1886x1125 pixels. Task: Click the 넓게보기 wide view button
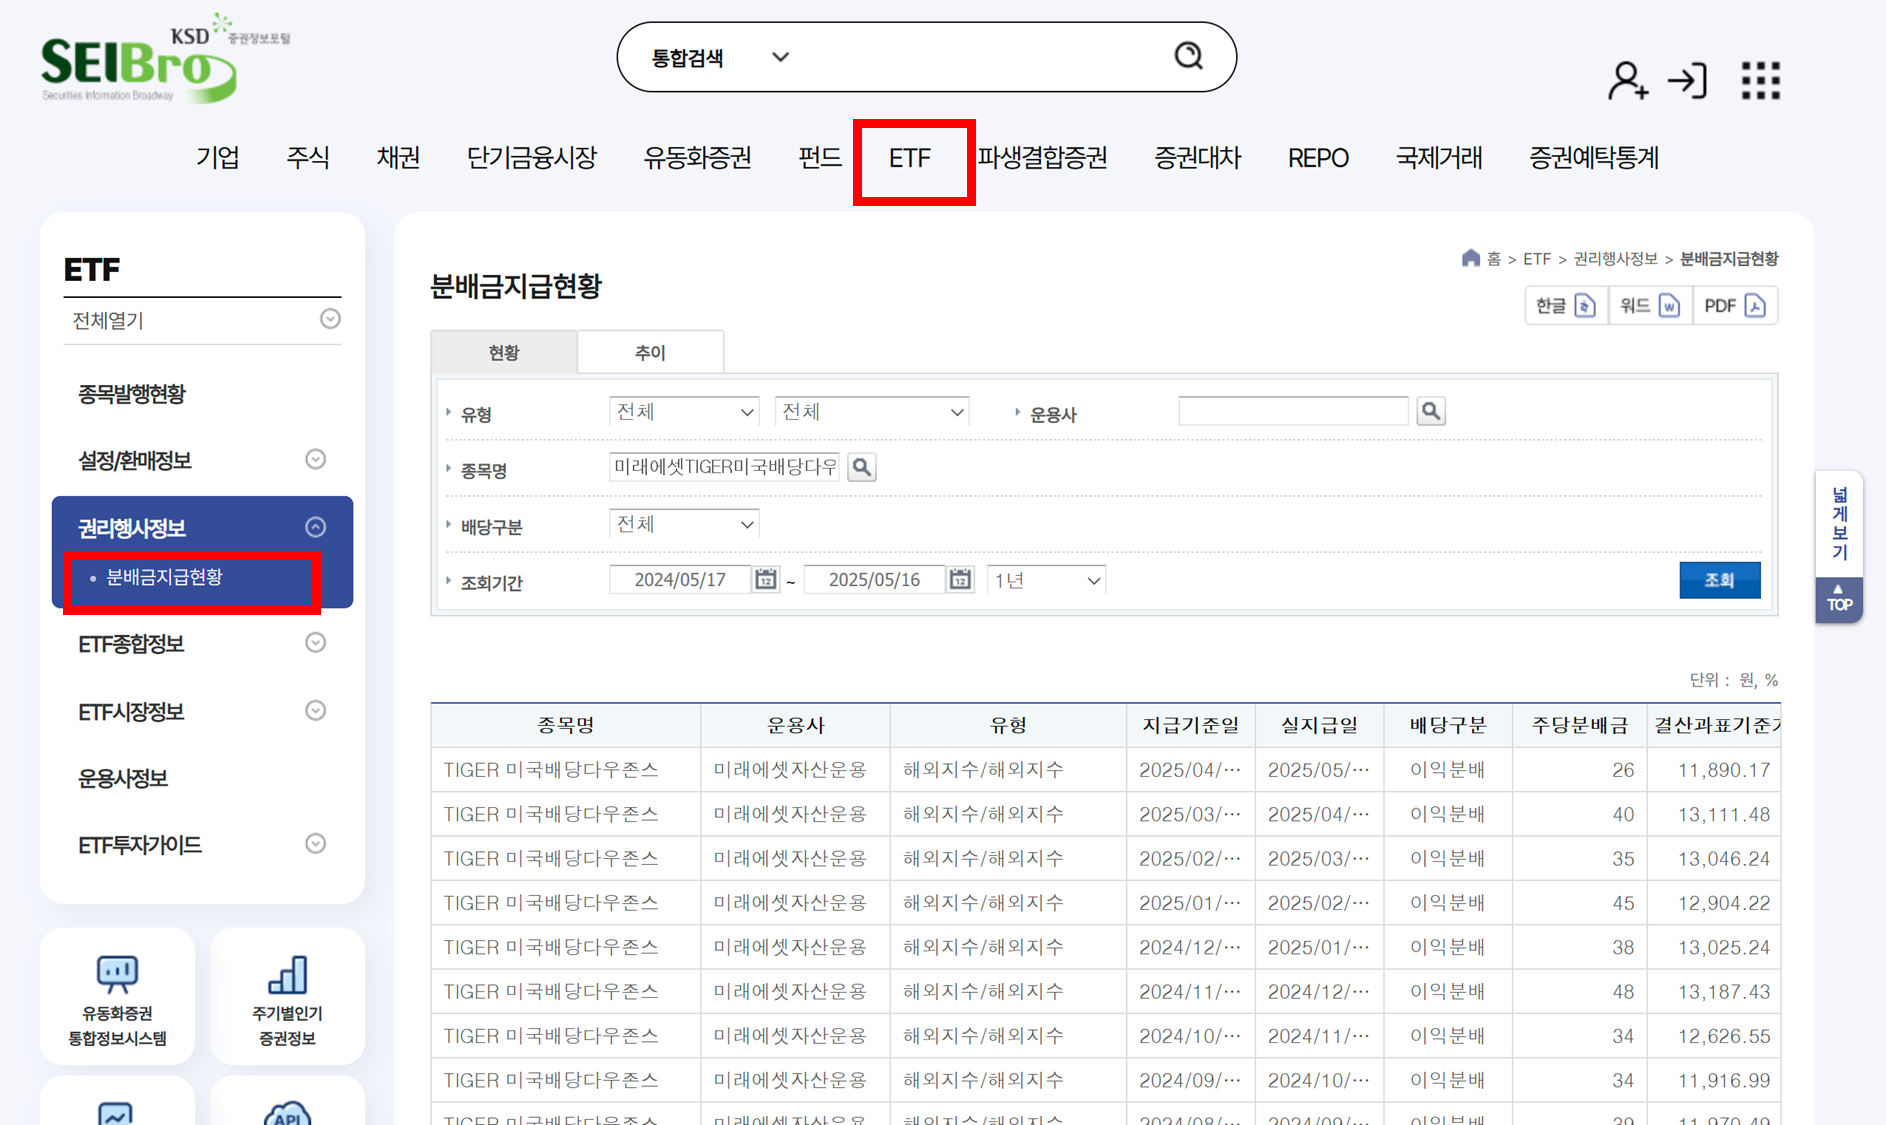(x=1839, y=524)
